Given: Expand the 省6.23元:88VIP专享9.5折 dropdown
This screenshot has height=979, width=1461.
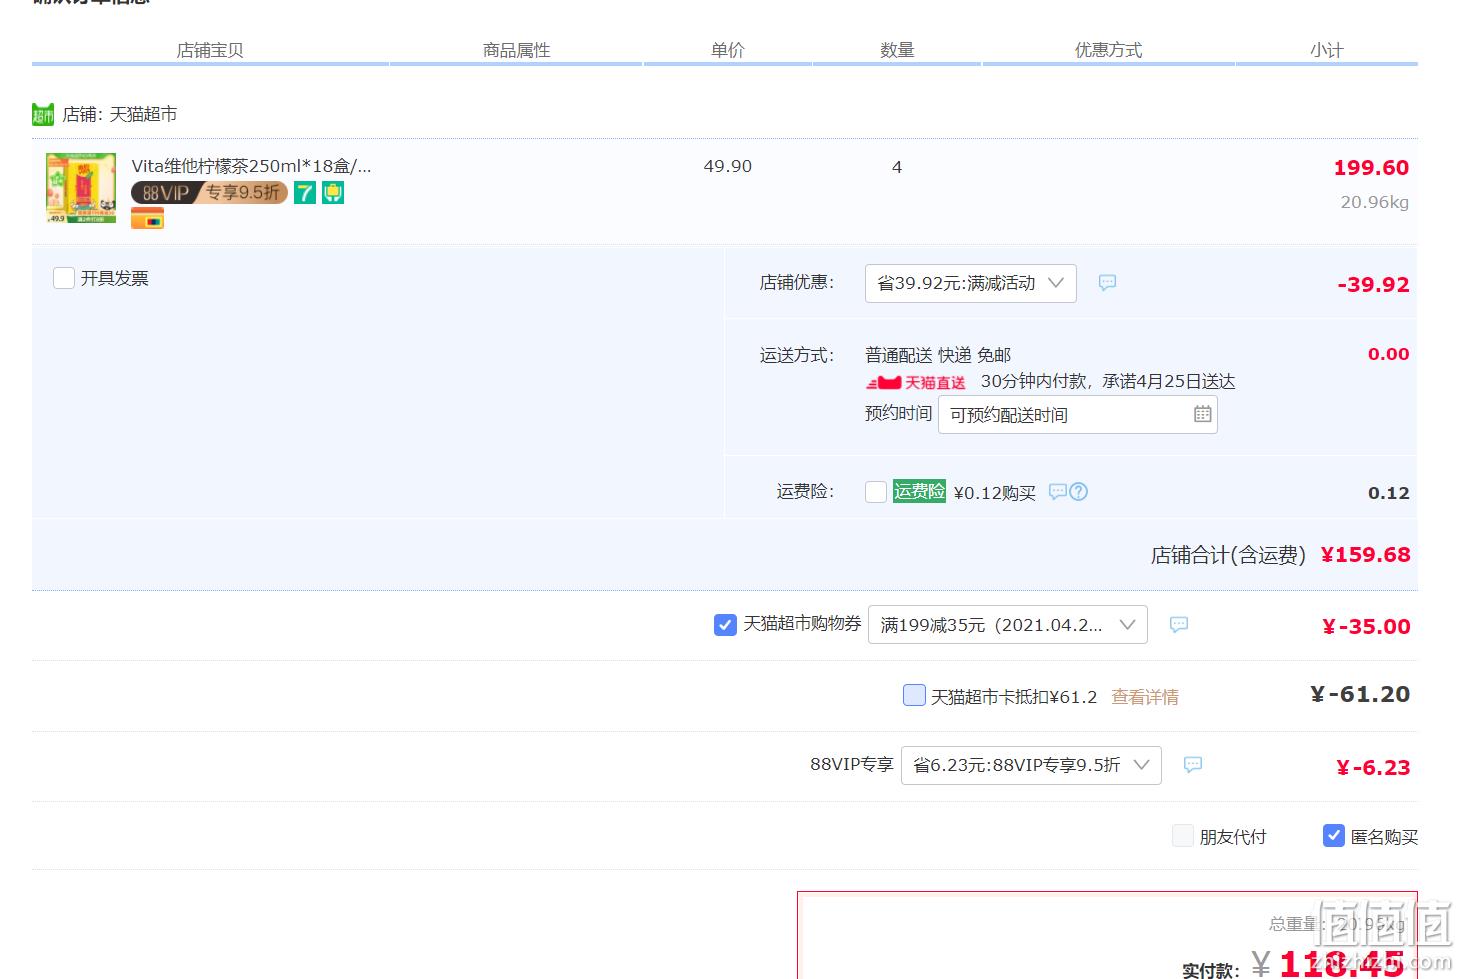Looking at the screenshot, I should click(1031, 765).
